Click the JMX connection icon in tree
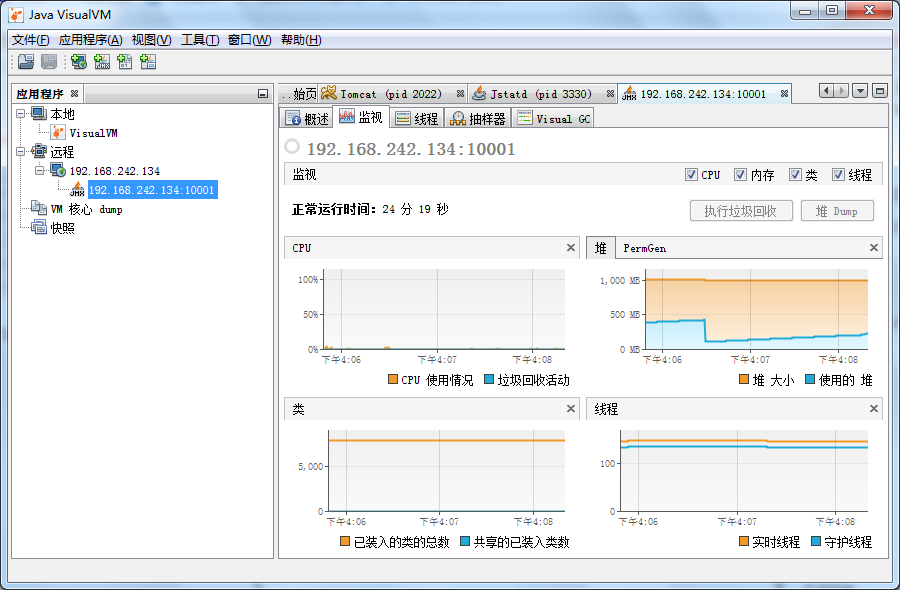The height and width of the screenshot is (590, 900). click(x=77, y=190)
